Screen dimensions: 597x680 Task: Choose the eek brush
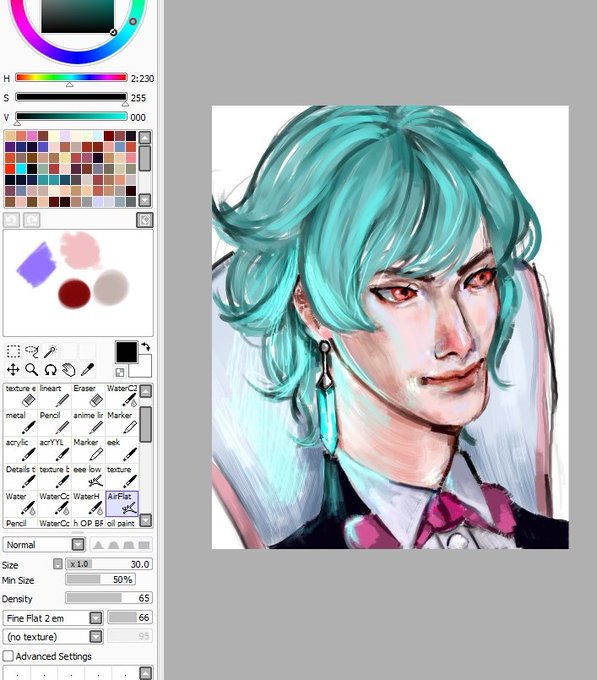click(x=122, y=450)
